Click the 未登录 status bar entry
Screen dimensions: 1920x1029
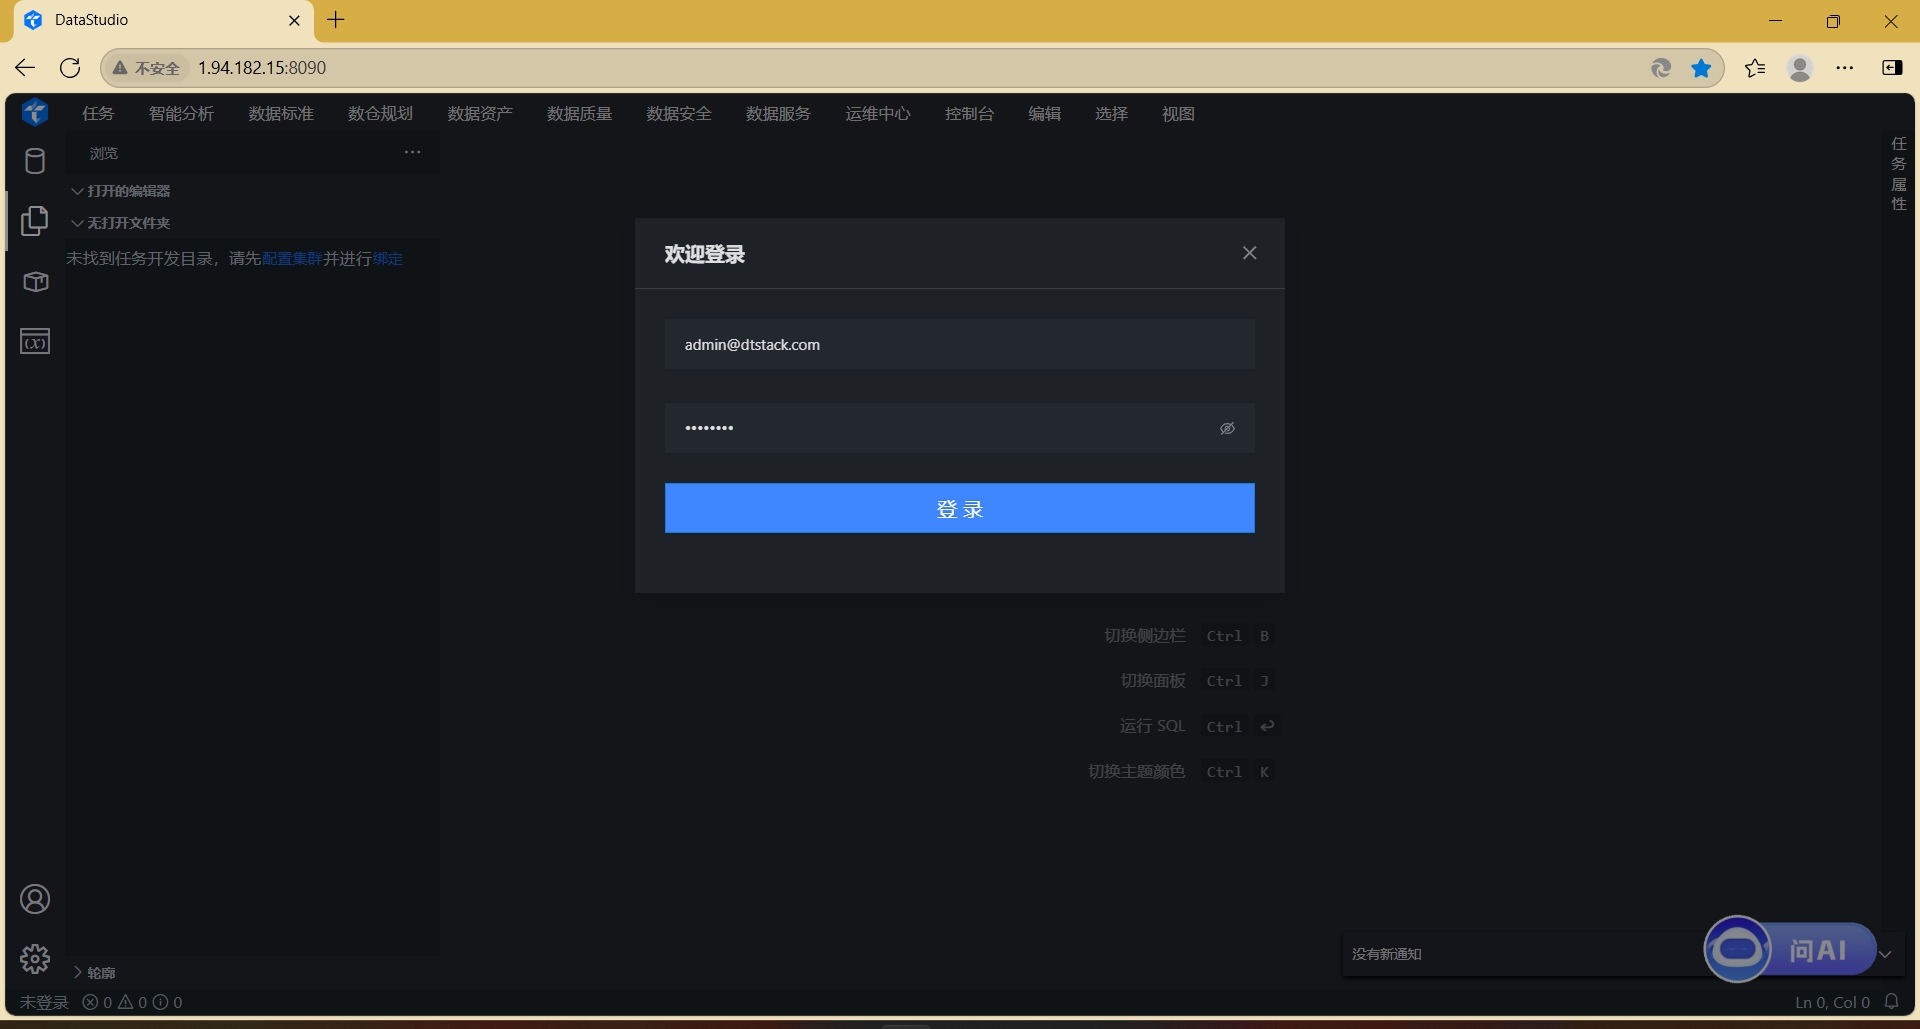click(x=44, y=1002)
